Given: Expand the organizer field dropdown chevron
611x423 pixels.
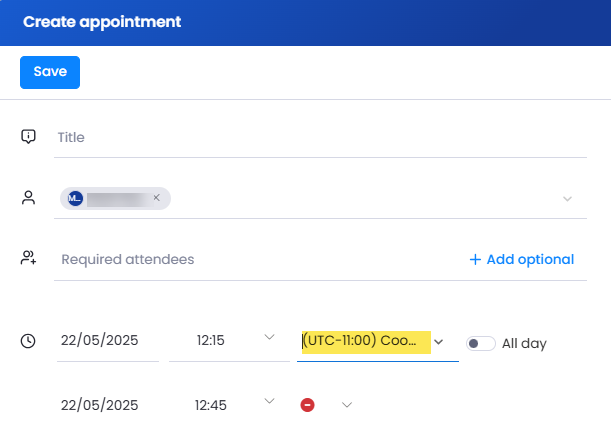Looking at the screenshot, I should click(x=567, y=199).
